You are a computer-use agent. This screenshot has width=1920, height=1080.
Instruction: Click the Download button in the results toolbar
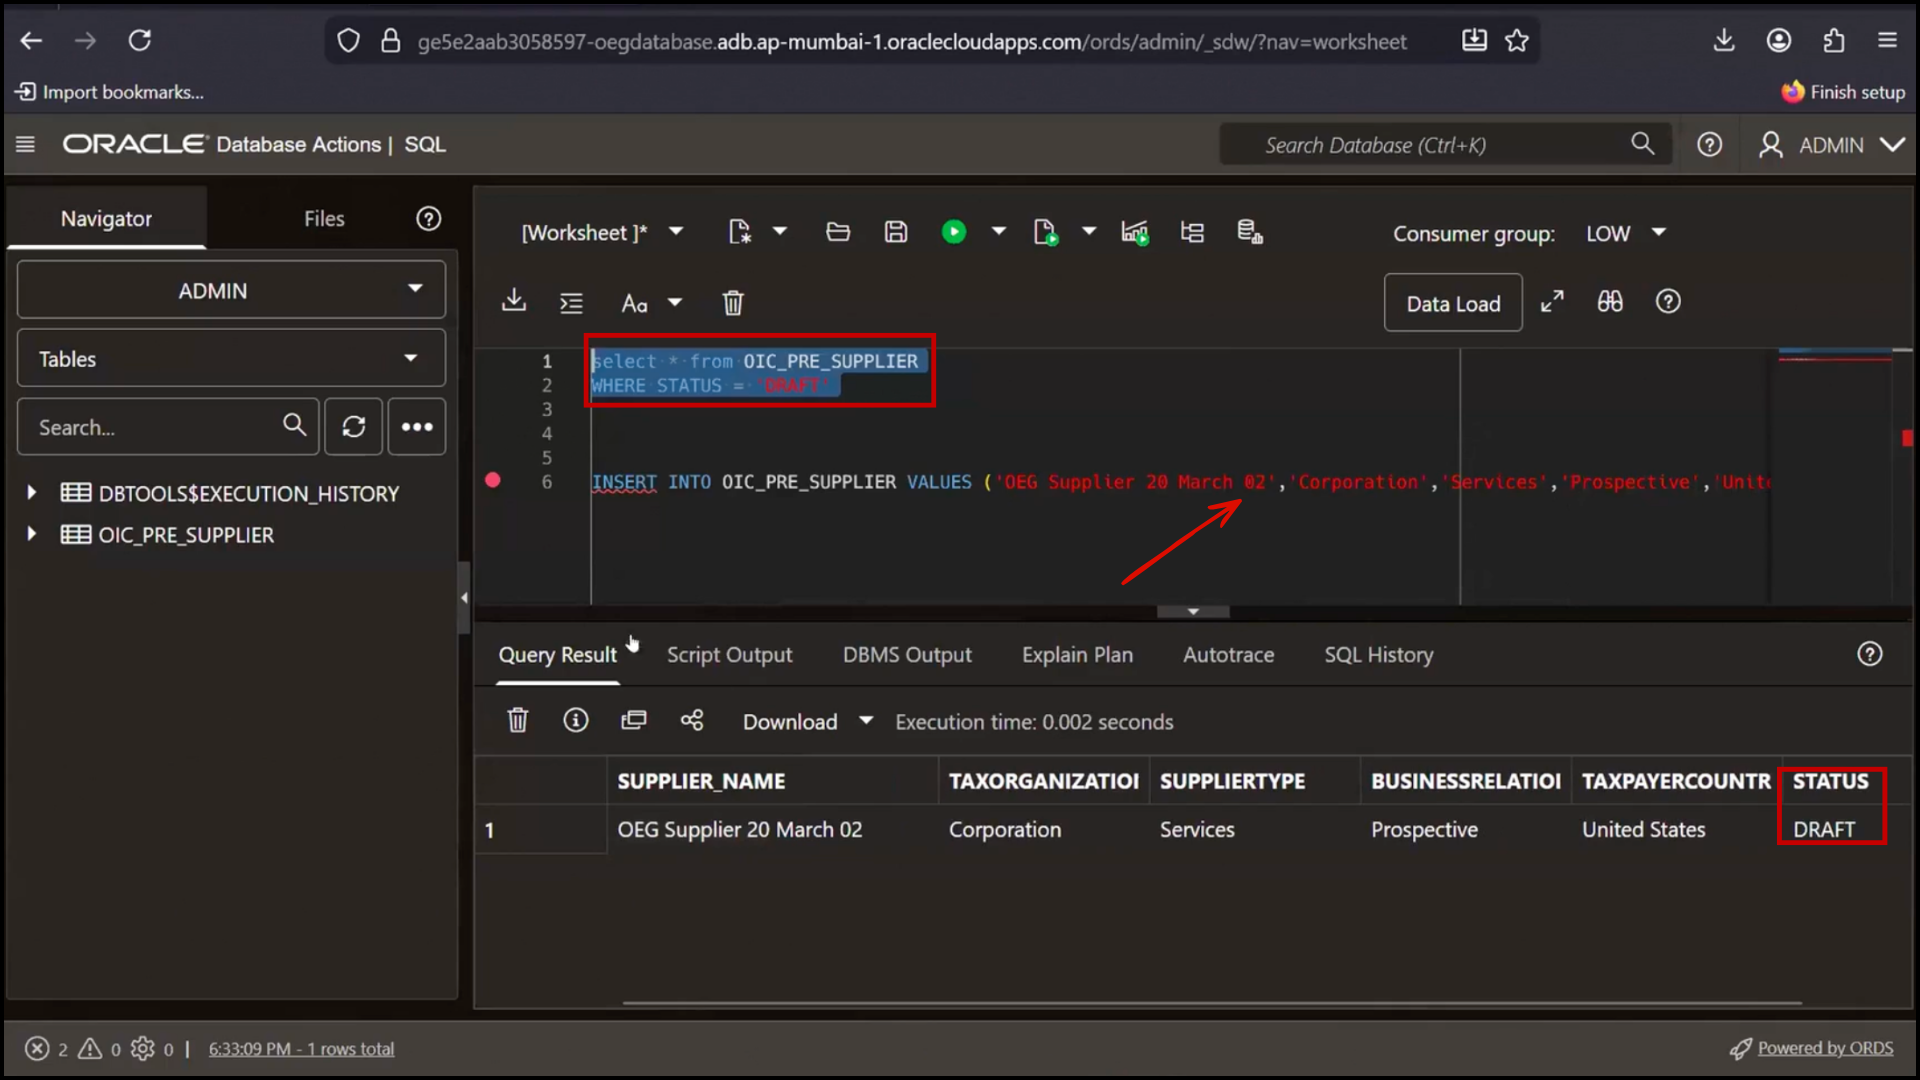coord(790,721)
